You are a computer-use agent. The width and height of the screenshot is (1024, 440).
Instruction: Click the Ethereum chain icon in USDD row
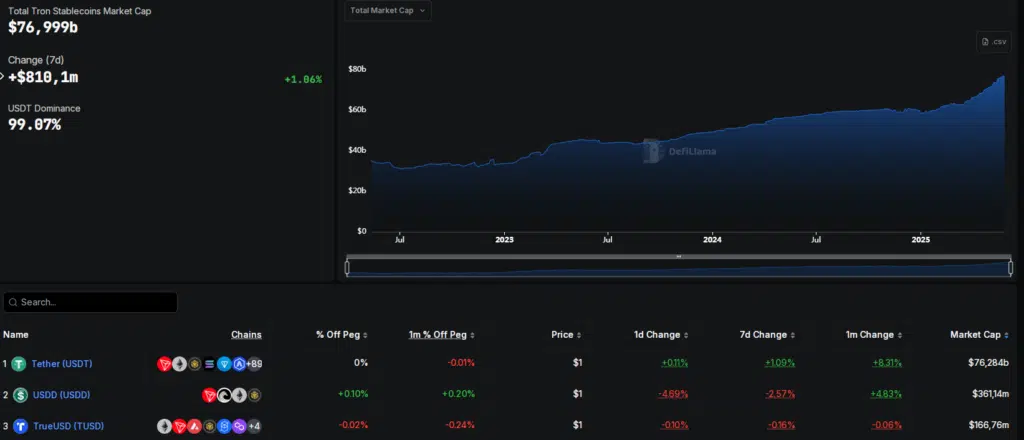click(x=239, y=395)
